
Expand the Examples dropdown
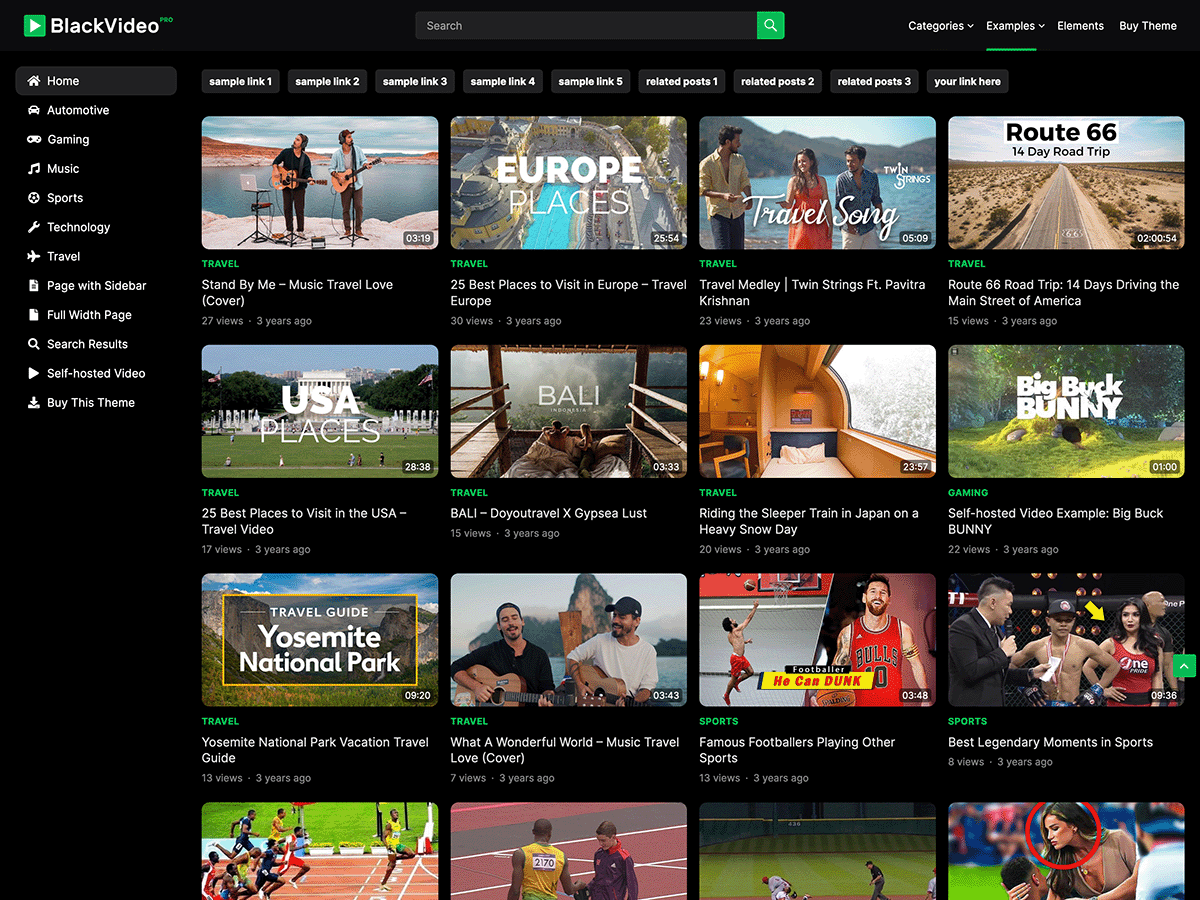tap(1013, 25)
